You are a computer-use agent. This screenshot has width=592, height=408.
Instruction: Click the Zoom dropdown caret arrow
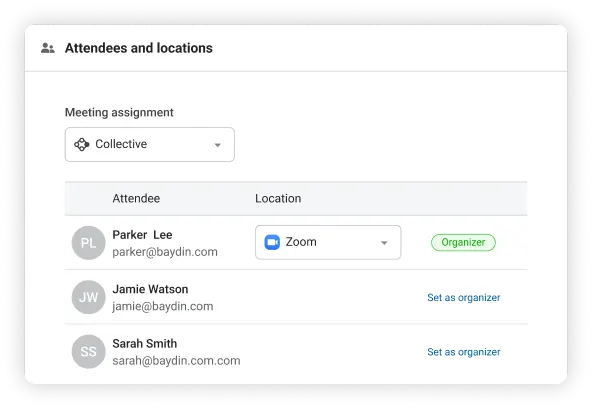(x=384, y=243)
